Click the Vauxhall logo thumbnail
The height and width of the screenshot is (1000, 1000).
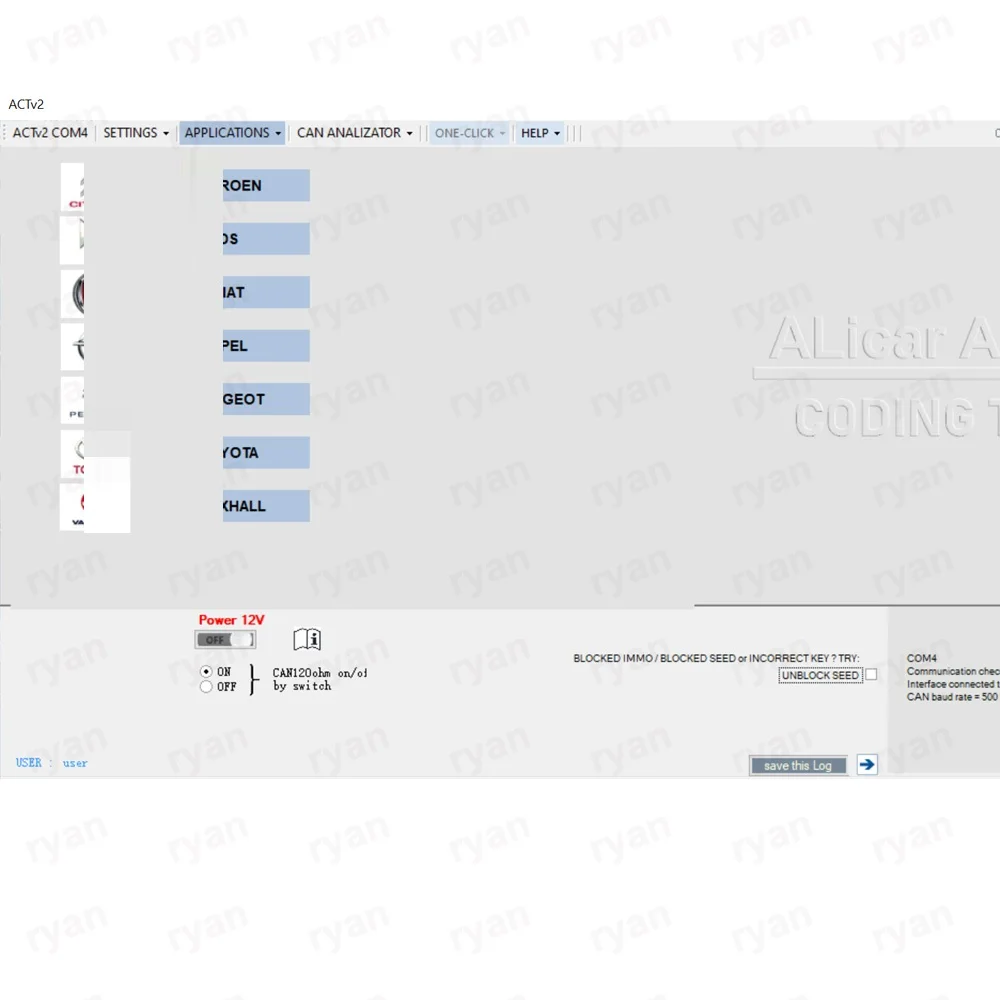[x=72, y=507]
